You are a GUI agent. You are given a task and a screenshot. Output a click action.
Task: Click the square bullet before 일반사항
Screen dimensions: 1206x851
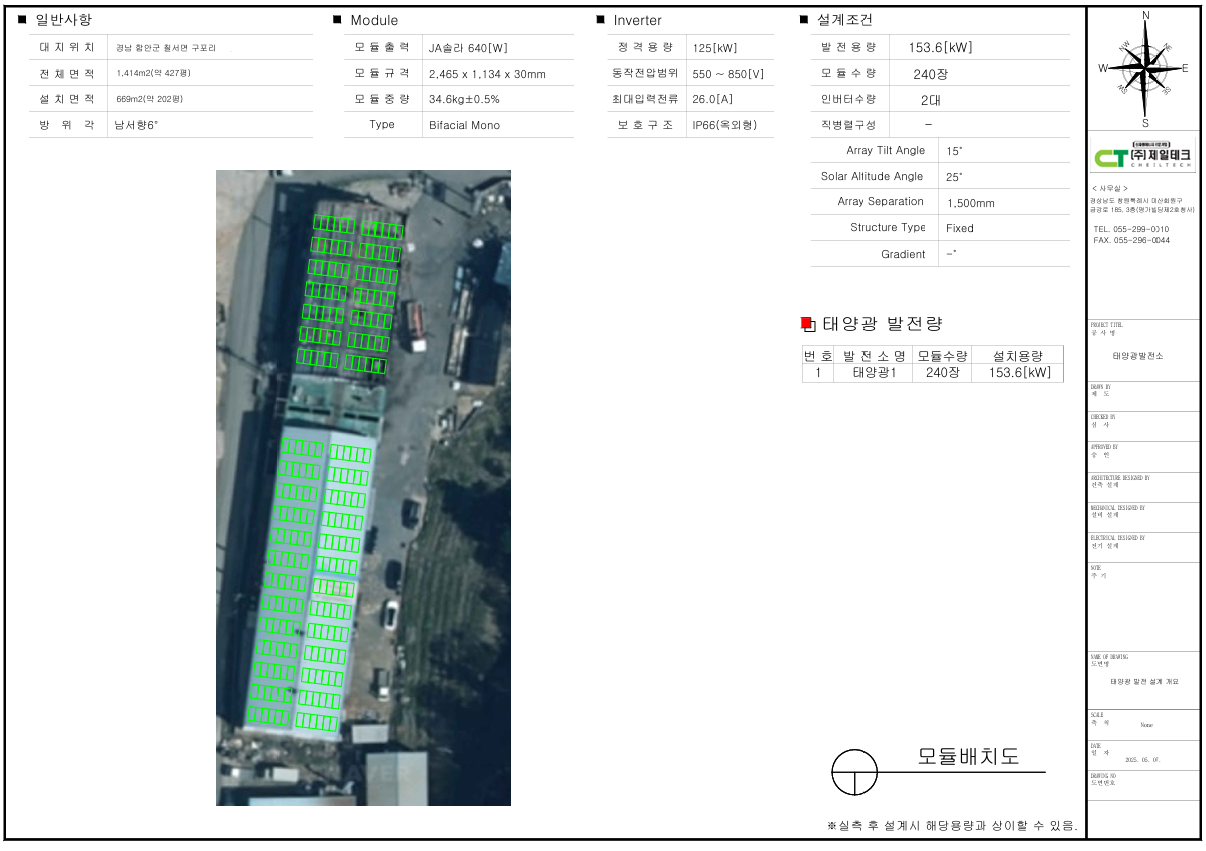point(22,19)
